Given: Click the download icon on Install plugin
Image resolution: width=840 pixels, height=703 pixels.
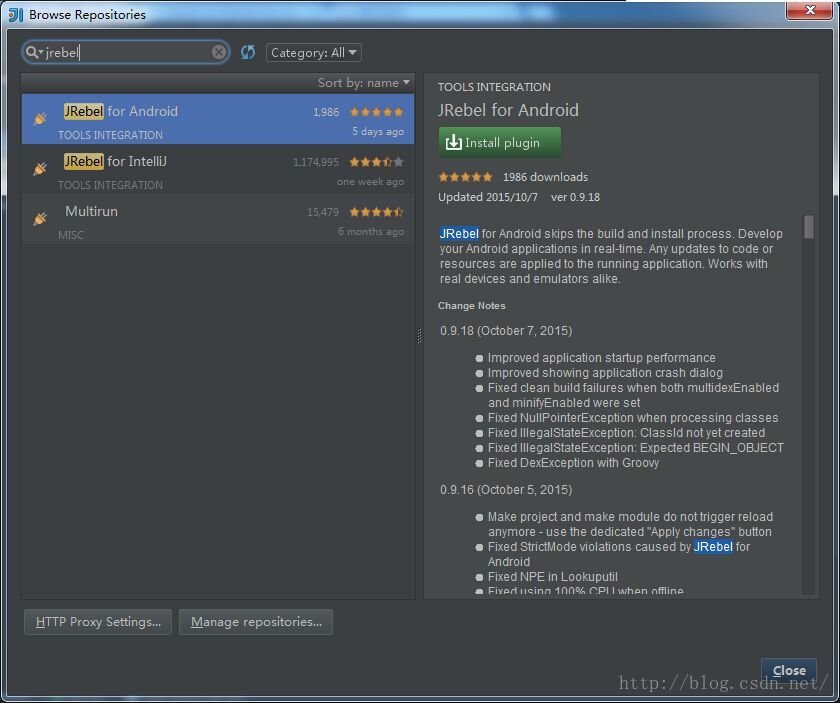Looking at the screenshot, I should (453, 143).
